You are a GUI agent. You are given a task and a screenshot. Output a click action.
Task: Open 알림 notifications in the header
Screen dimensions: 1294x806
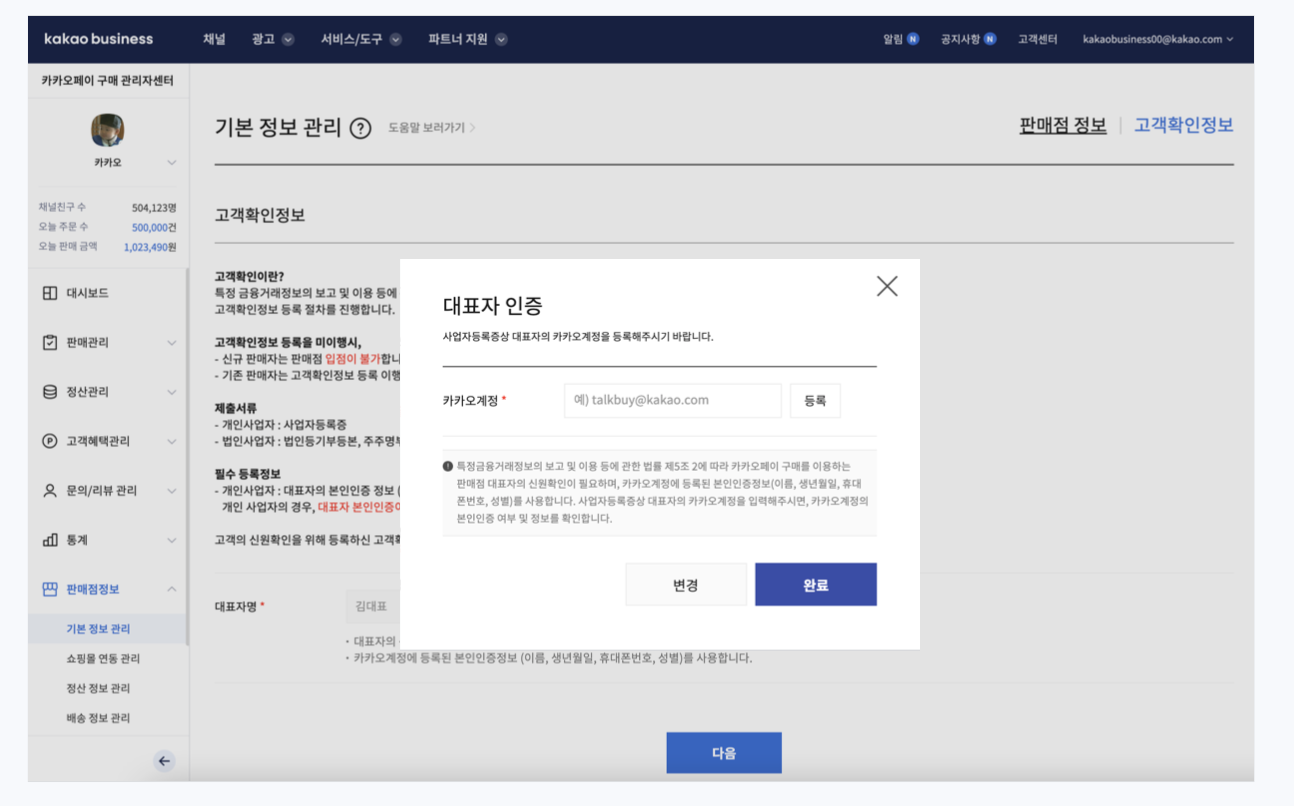[x=901, y=39]
